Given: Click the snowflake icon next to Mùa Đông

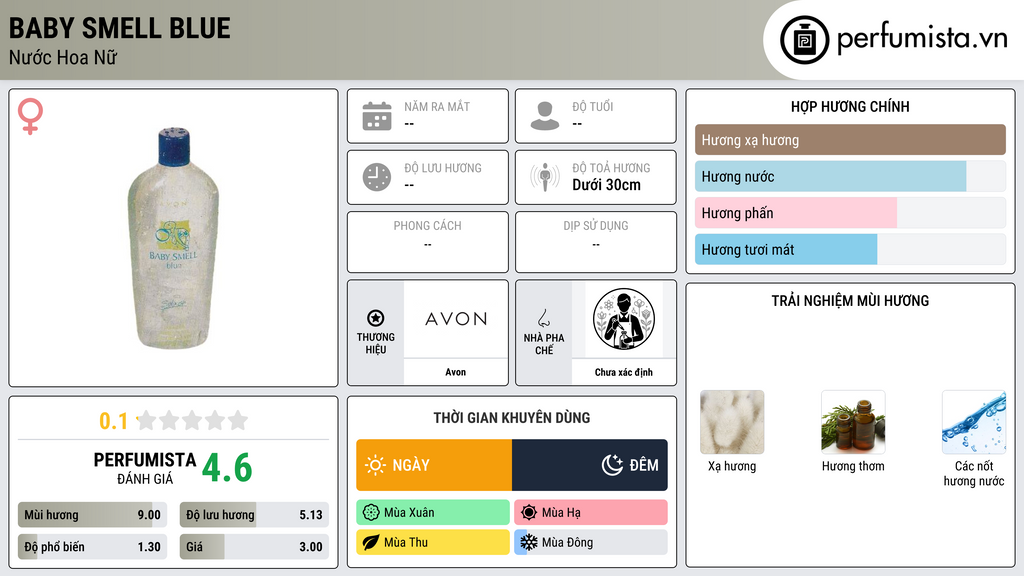Looking at the screenshot, I should click(529, 542).
